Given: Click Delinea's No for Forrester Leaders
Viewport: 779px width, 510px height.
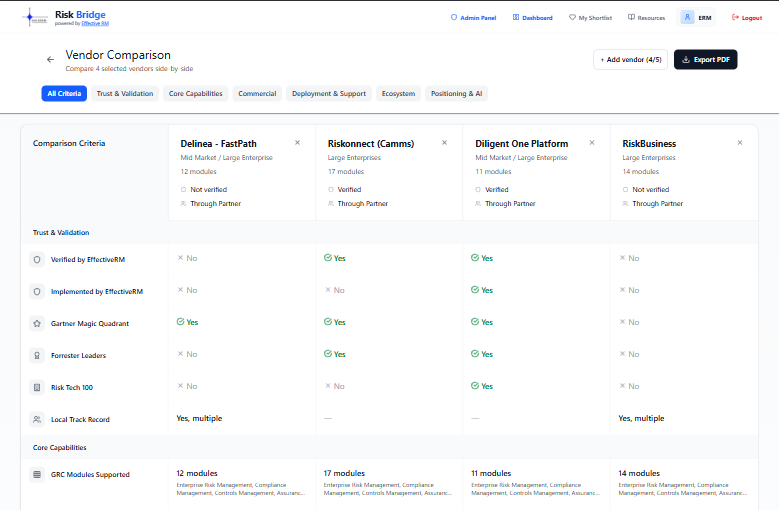Looking at the screenshot, I should tap(187, 354).
